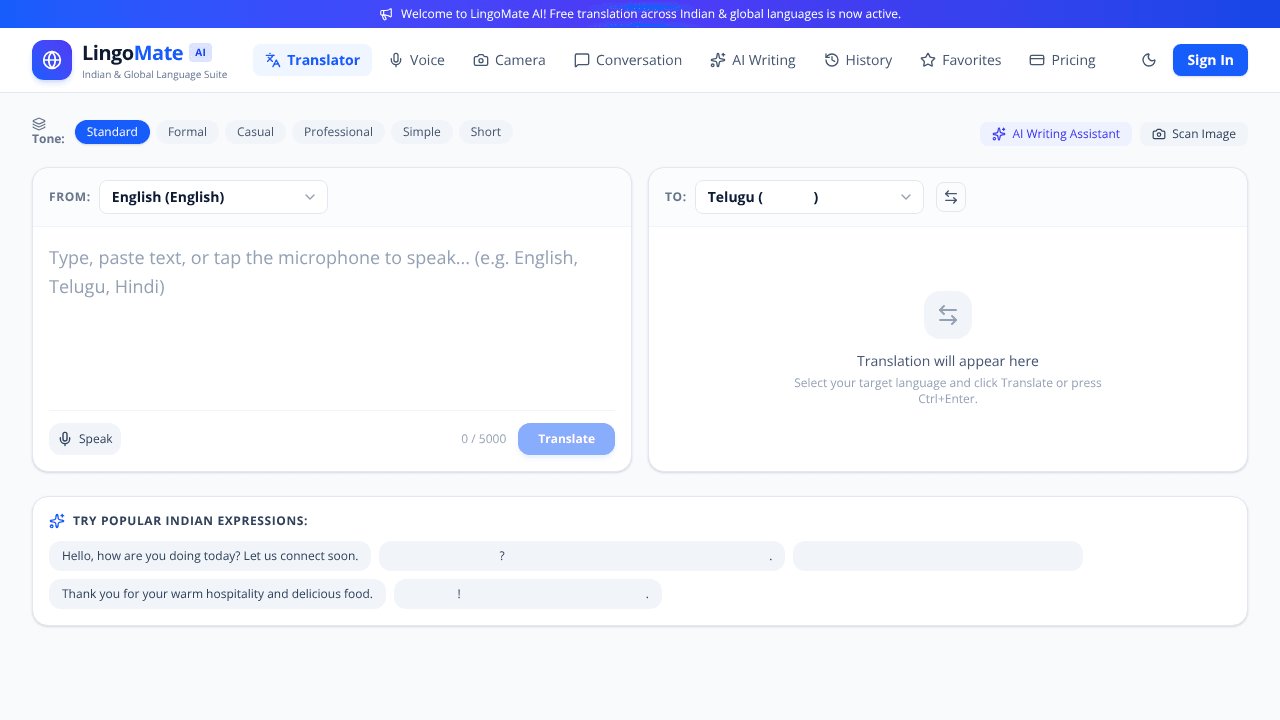The height and width of the screenshot is (720, 1280).
Task: Open the Pricing page
Action: pos(1063,60)
